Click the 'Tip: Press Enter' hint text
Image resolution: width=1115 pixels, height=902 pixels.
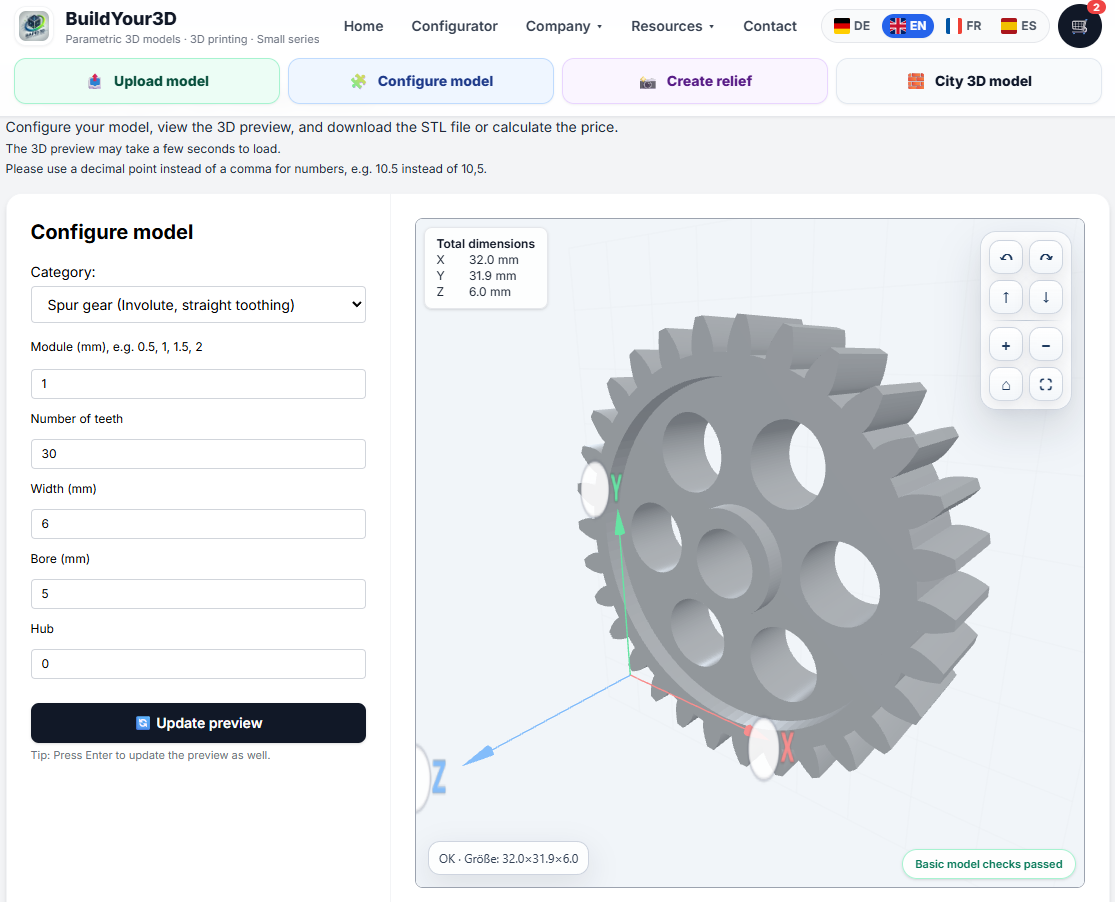tap(150, 755)
